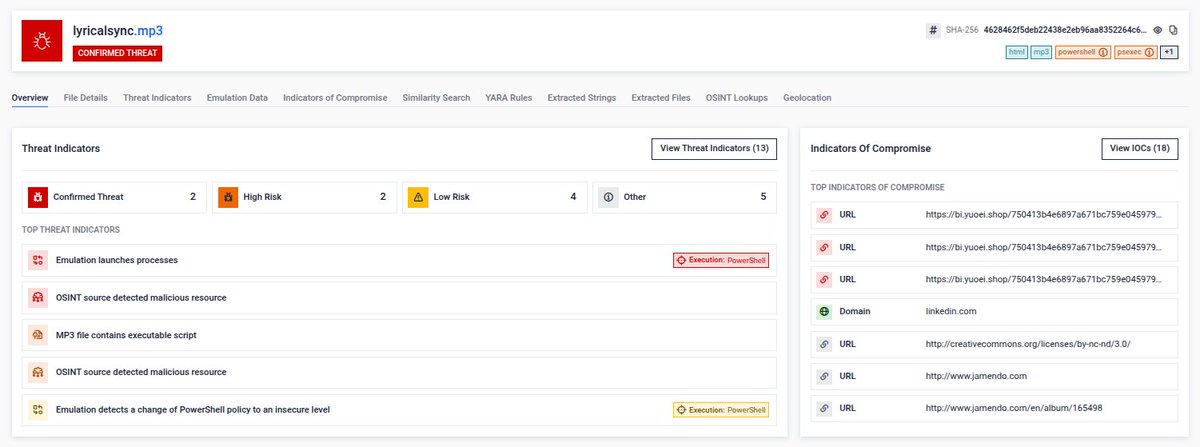Open the File Details tab
Image resolution: width=1200 pixels, height=447 pixels.
86,98
